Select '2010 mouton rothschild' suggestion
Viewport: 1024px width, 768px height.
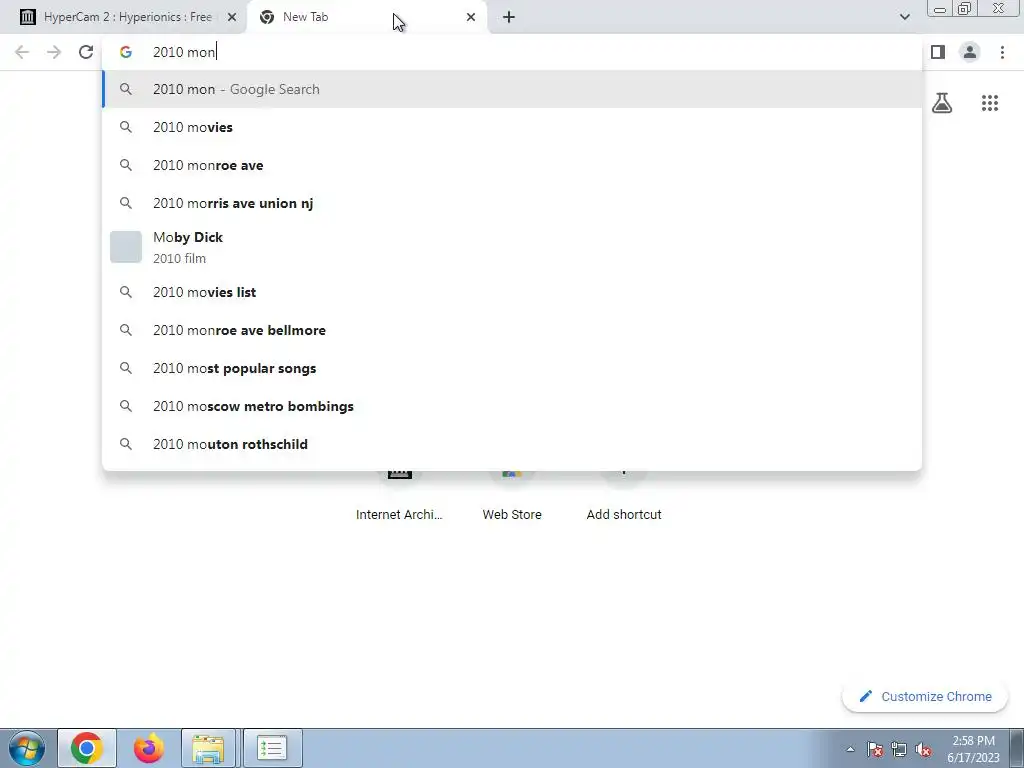click(x=512, y=444)
